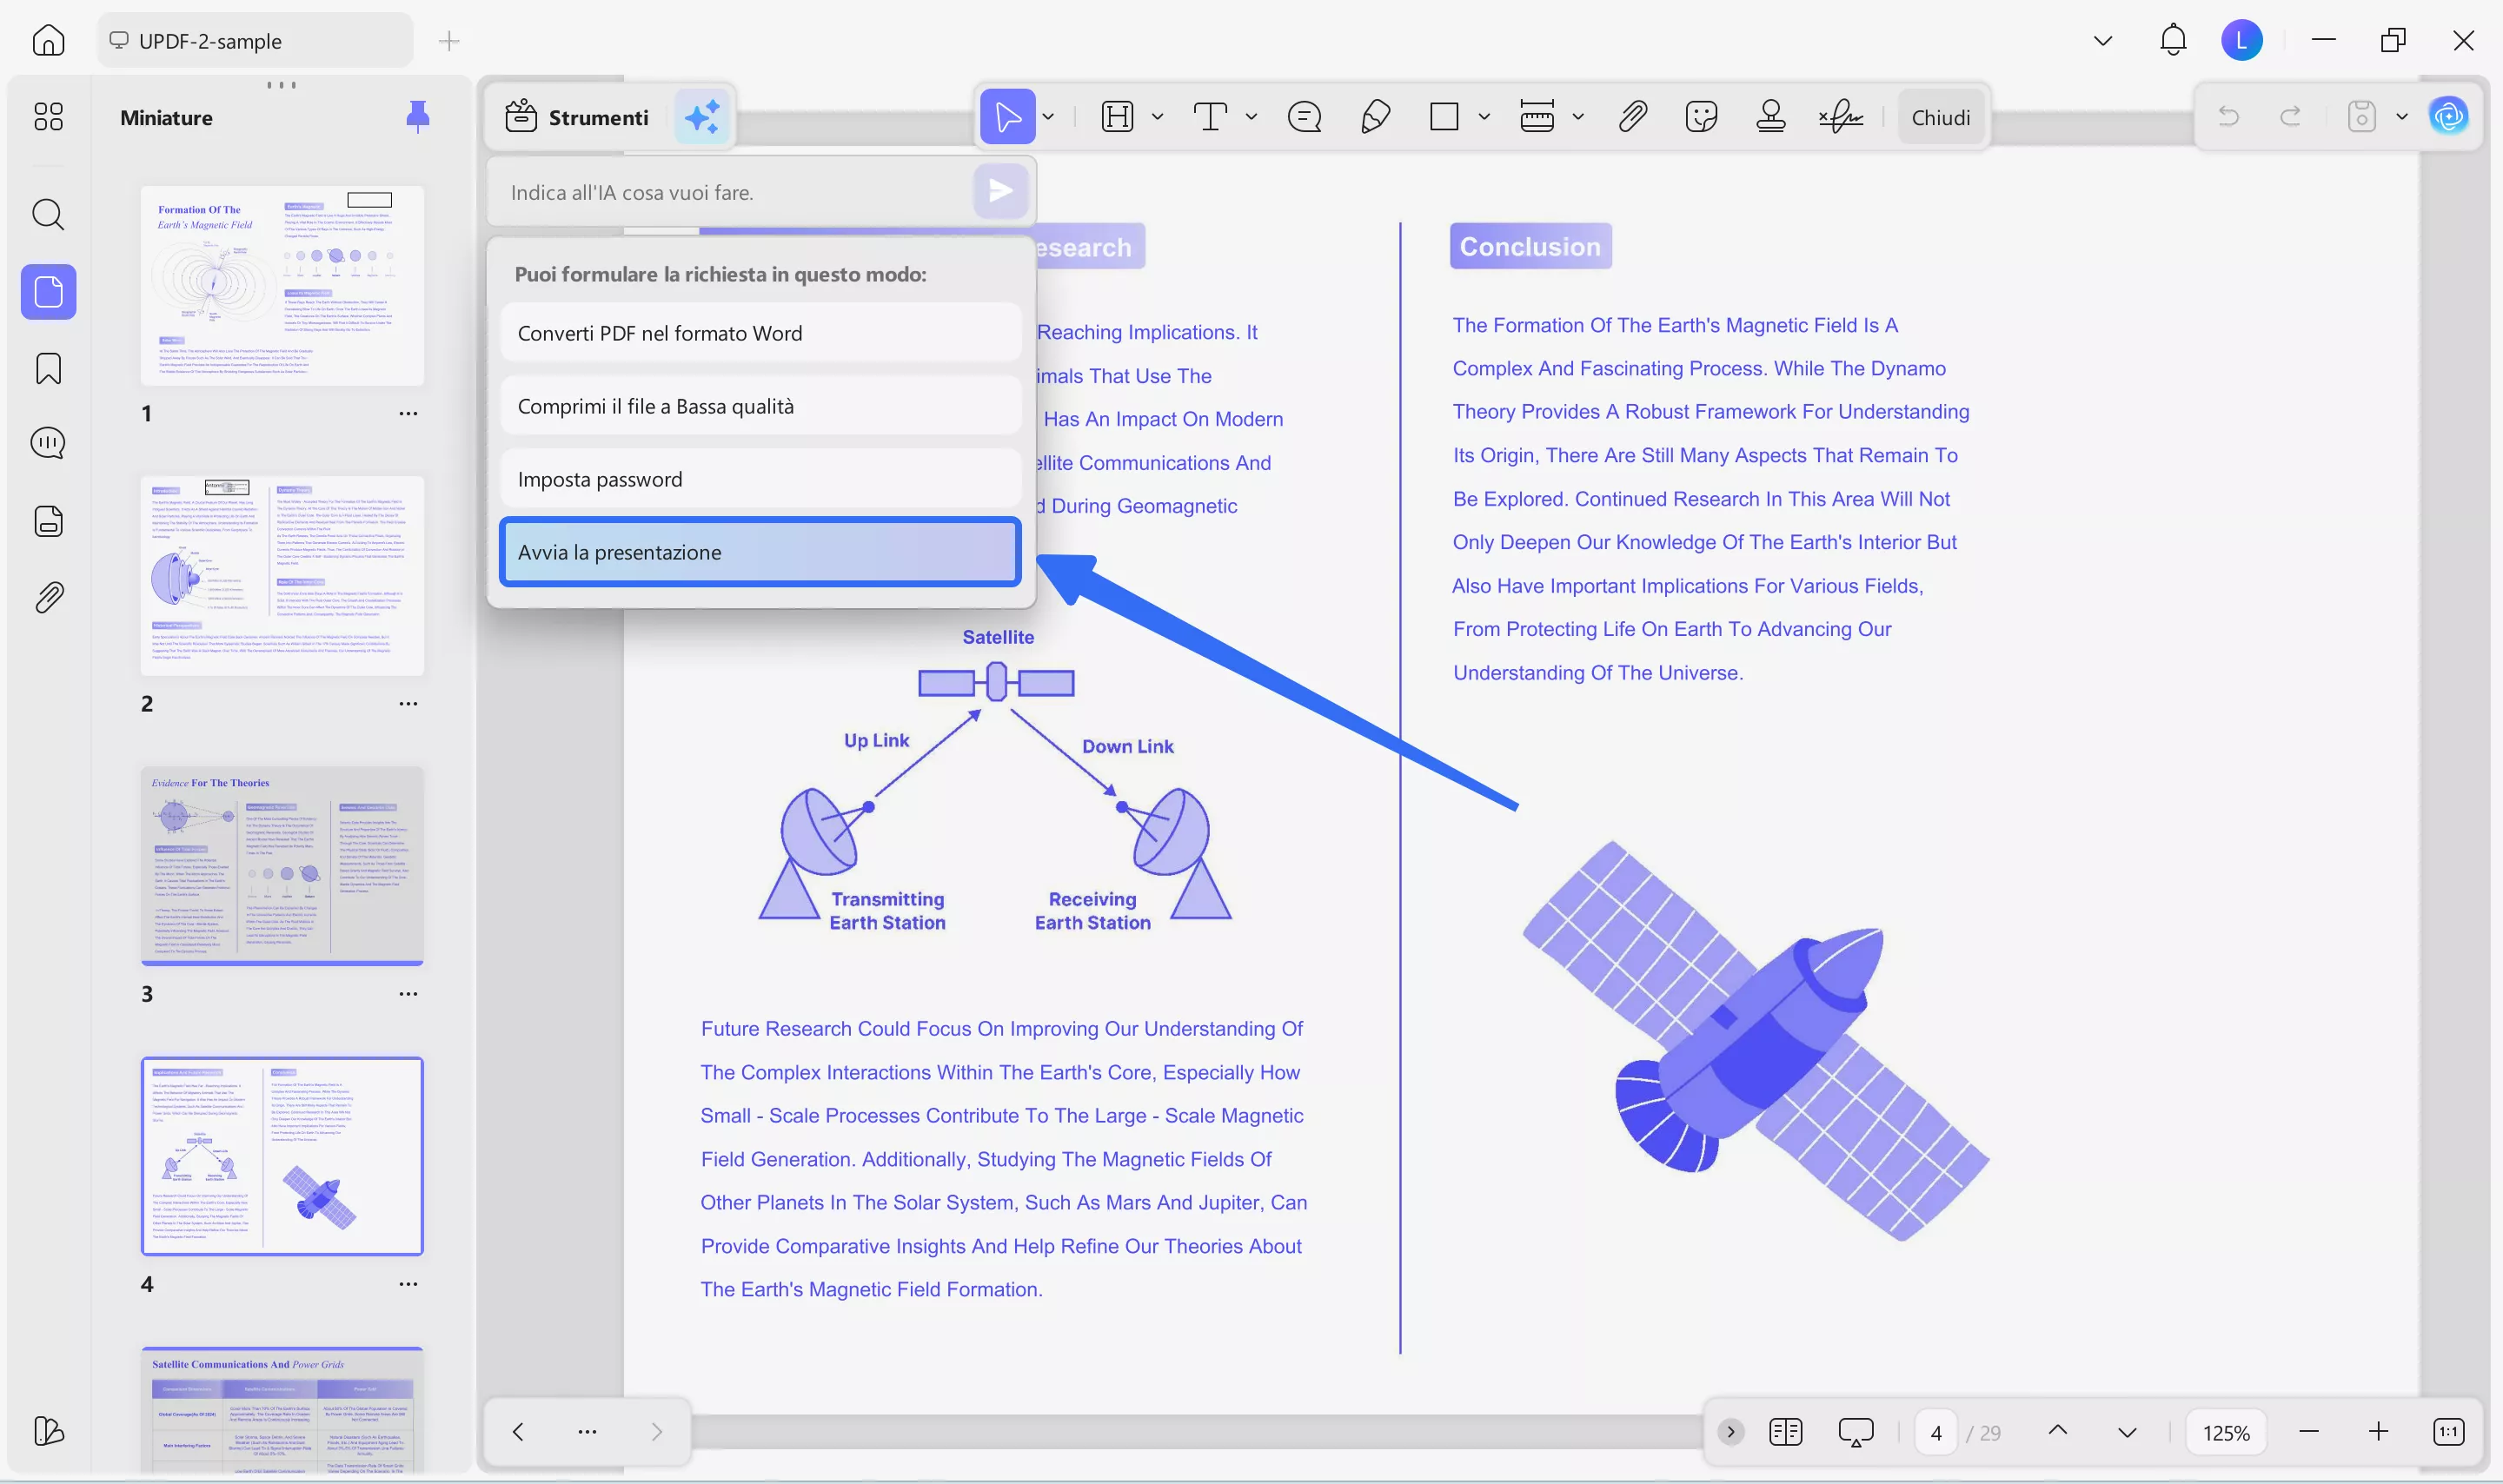
Task: Toggle the AI sparkle assistant button
Action: click(x=702, y=117)
